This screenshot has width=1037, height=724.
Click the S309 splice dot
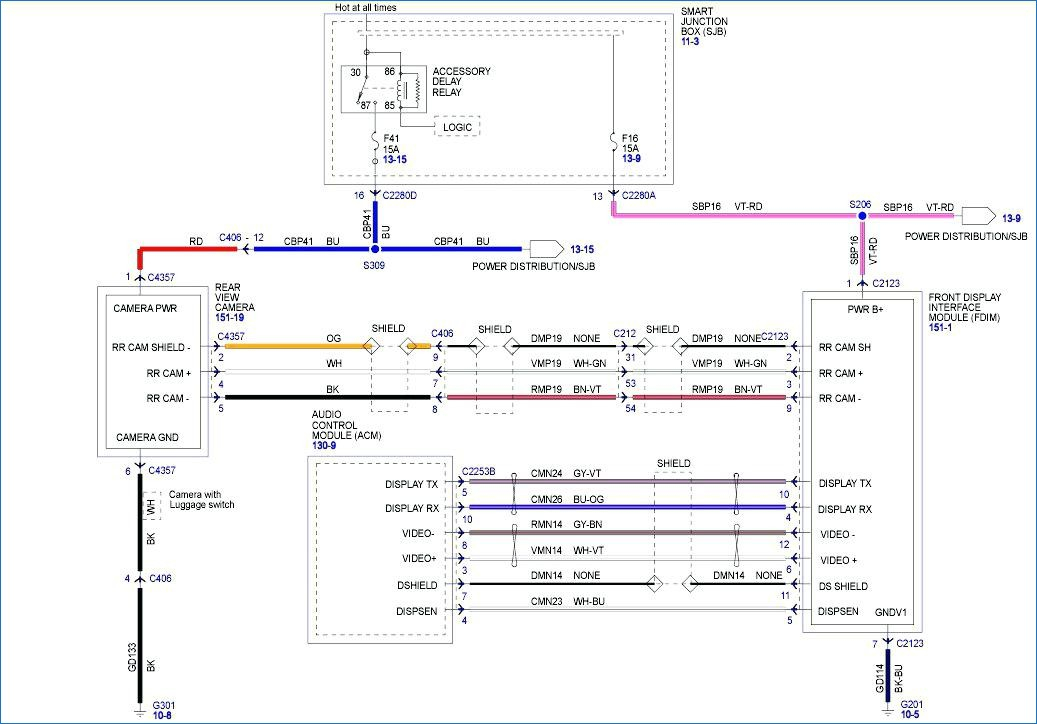click(375, 249)
